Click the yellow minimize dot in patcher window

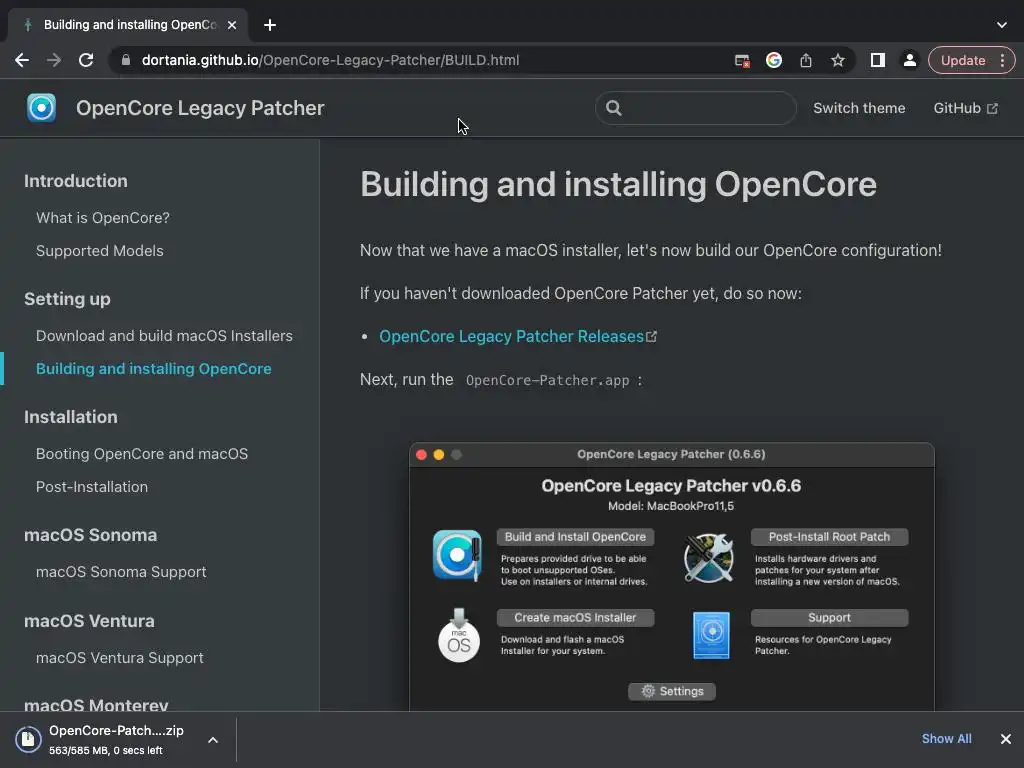click(x=439, y=455)
